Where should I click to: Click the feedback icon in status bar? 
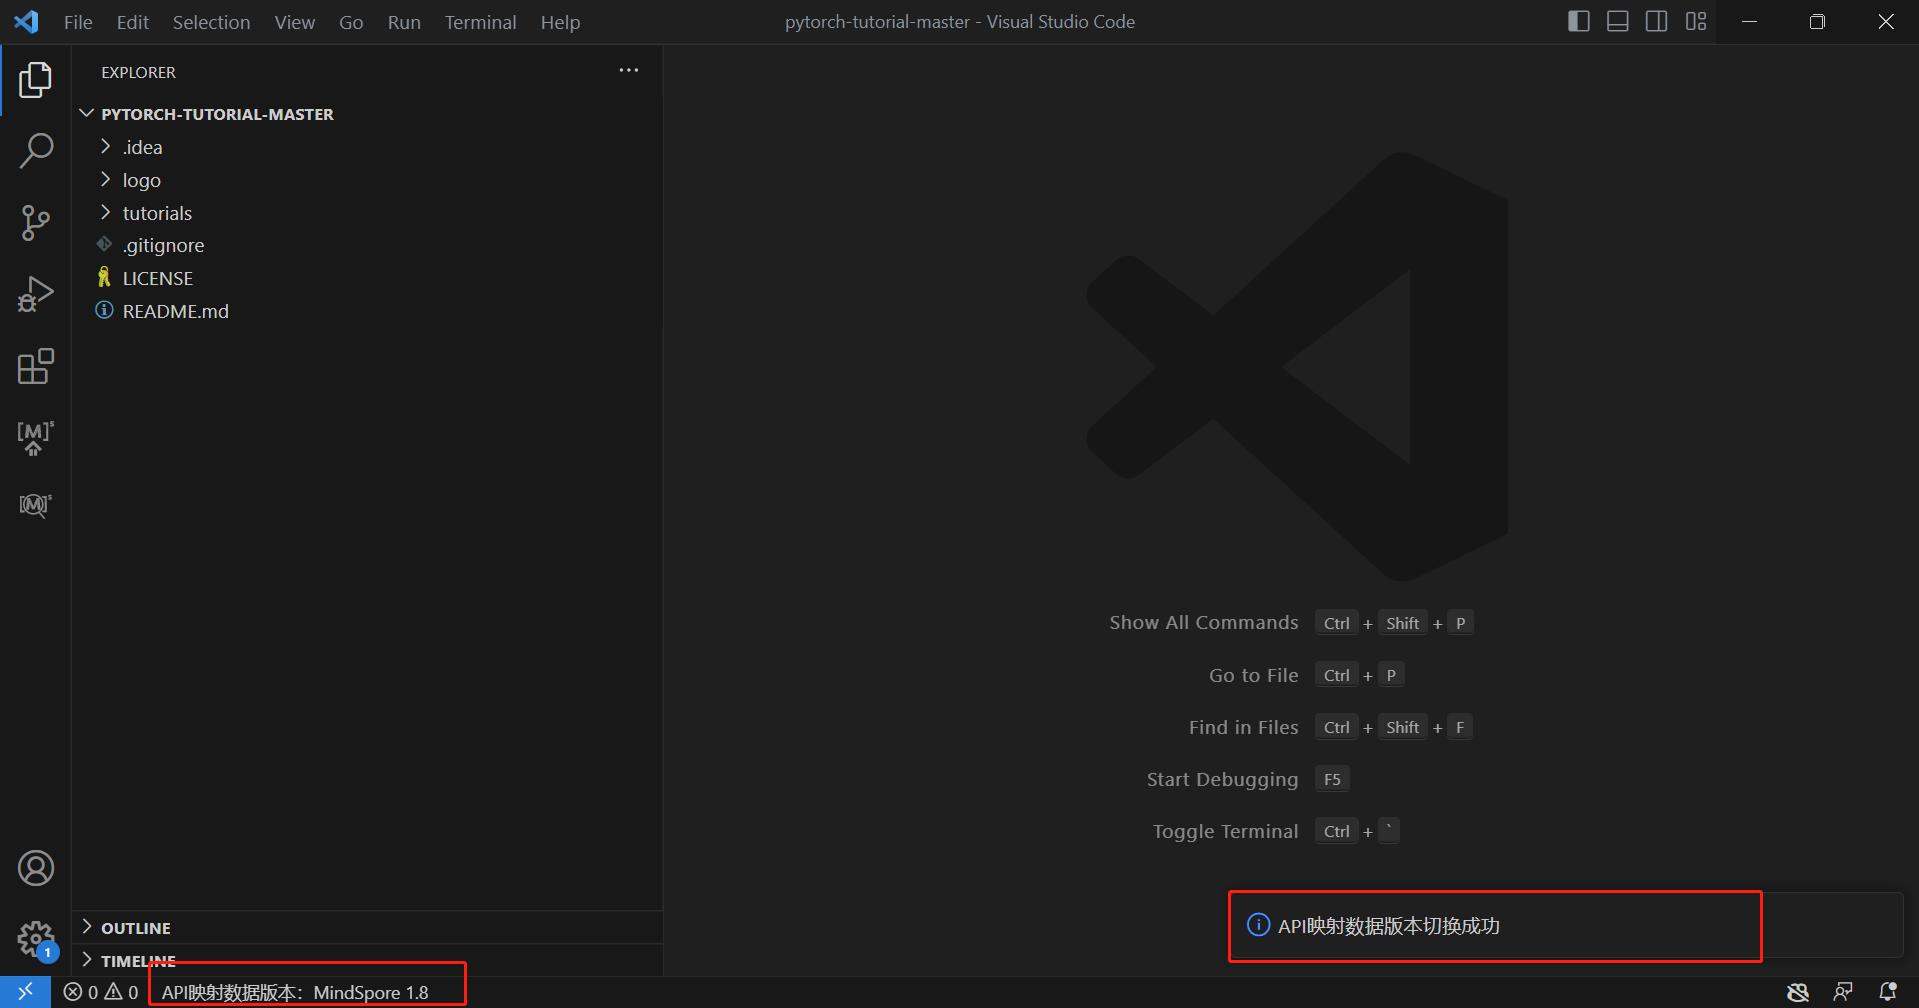pos(1843,992)
